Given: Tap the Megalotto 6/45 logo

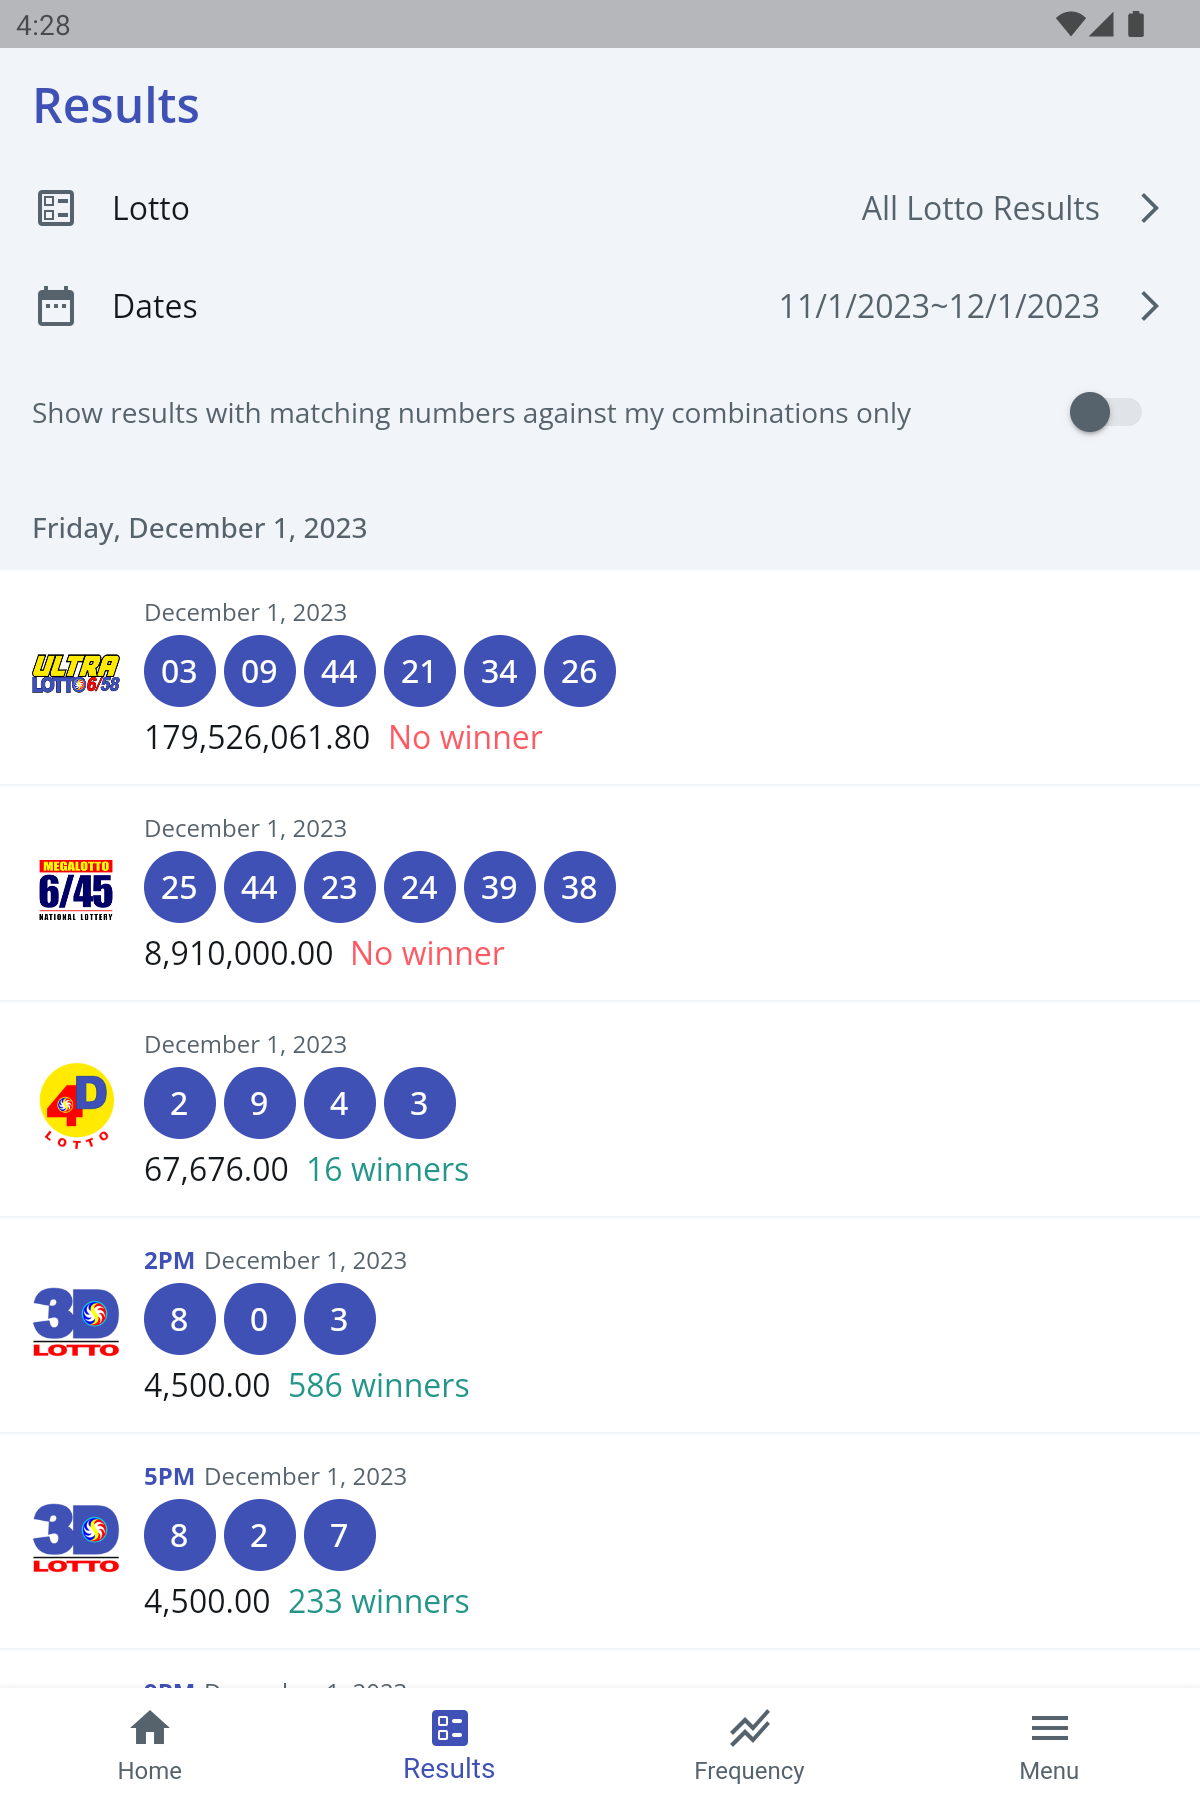Looking at the screenshot, I should coord(76,890).
